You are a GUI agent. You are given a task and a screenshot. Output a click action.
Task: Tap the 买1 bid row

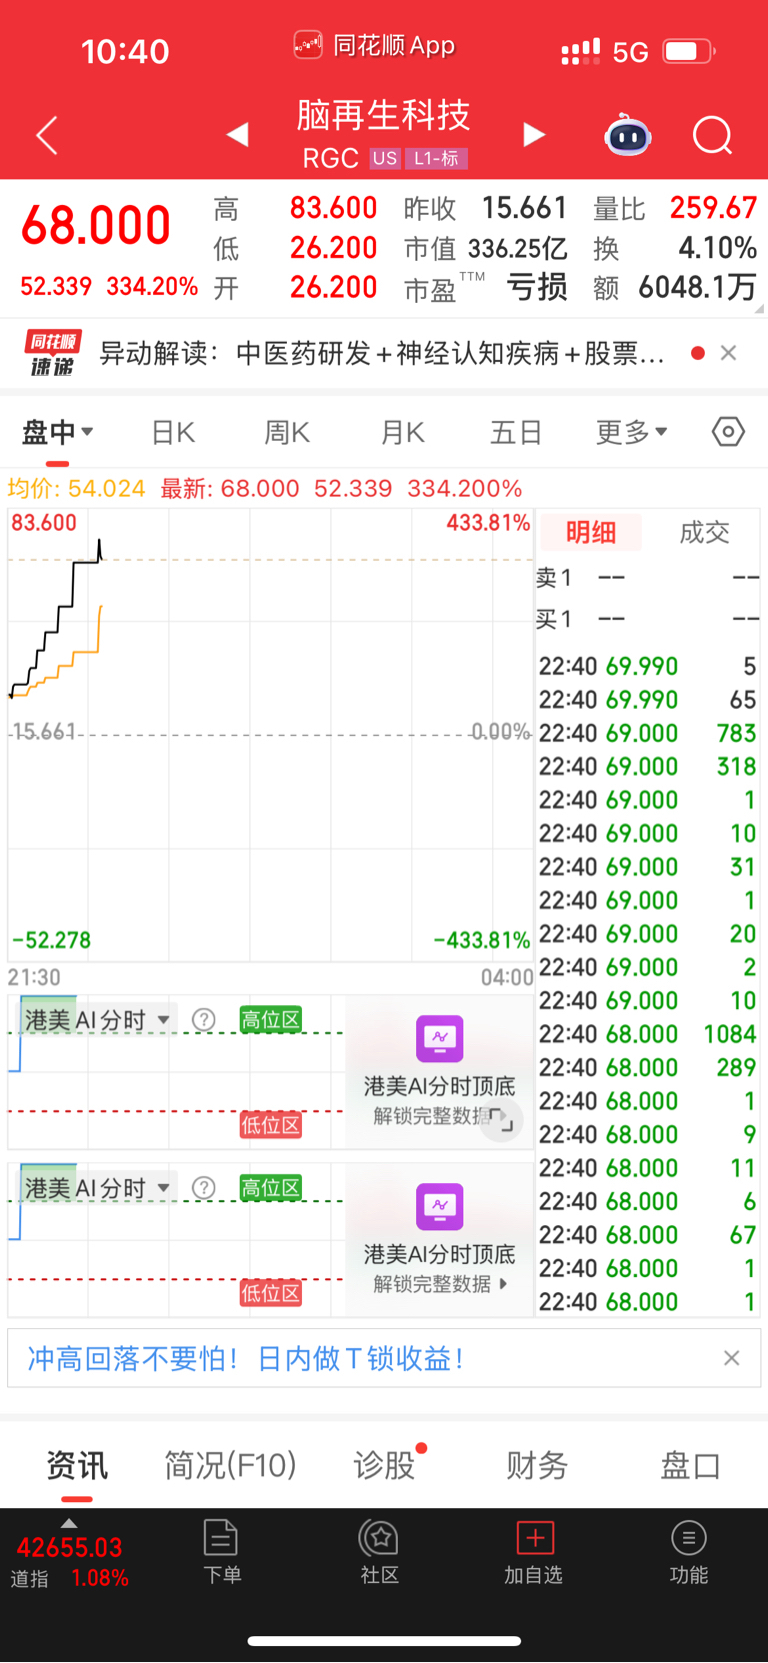[647, 619]
